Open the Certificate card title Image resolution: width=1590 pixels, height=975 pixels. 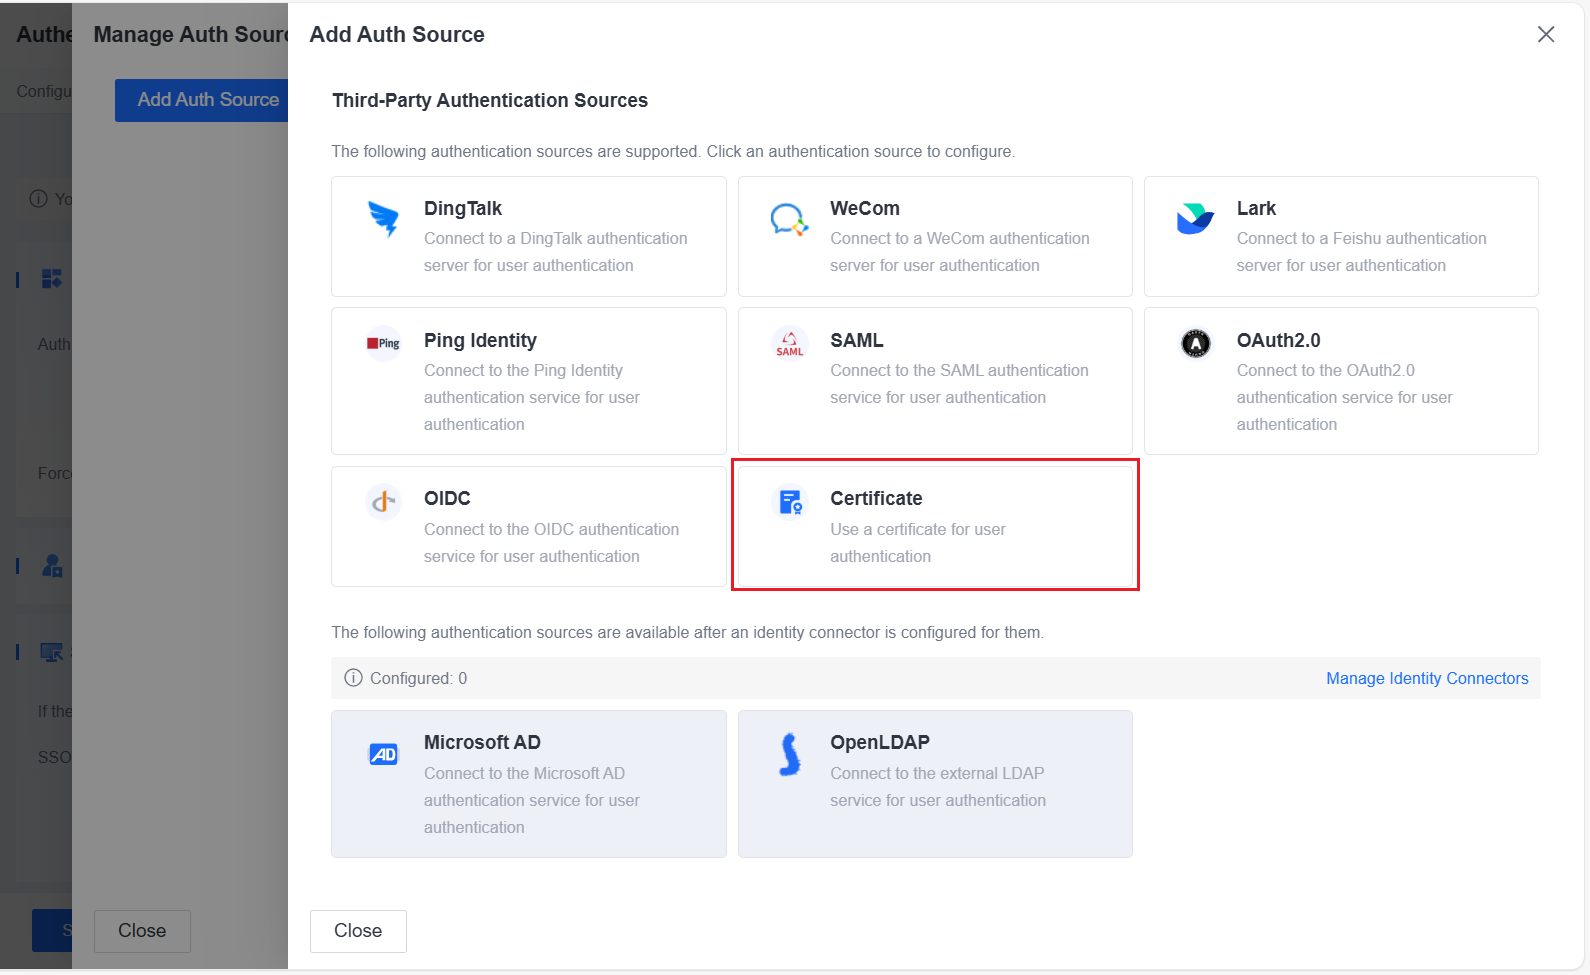[x=876, y=498]
